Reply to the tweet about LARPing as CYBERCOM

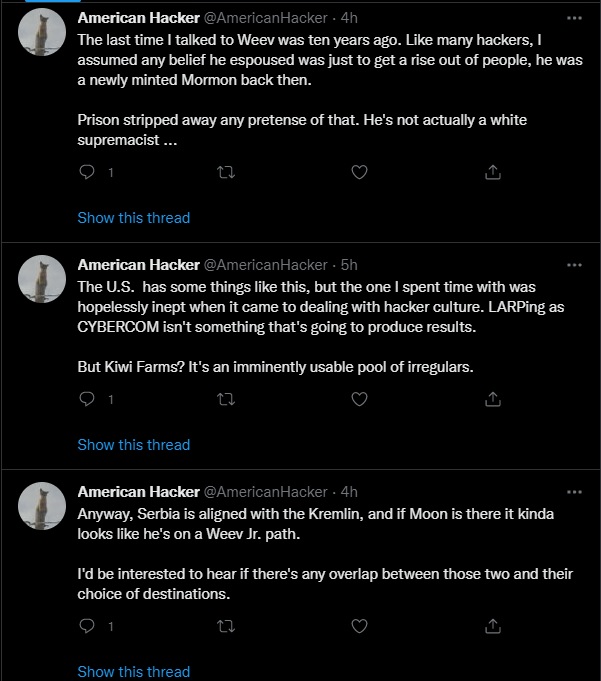click(87, 399)
